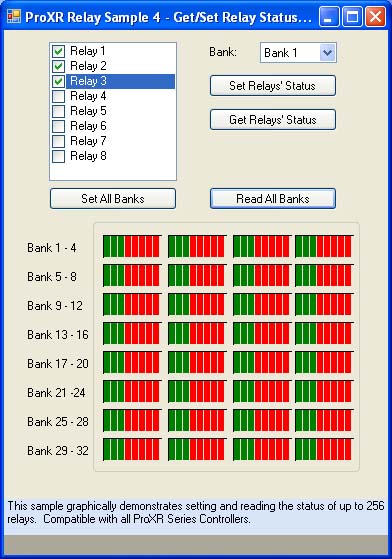Click the Bank 5 - 8 row label
Screen dimensions: 392x559
coord(52,277)
